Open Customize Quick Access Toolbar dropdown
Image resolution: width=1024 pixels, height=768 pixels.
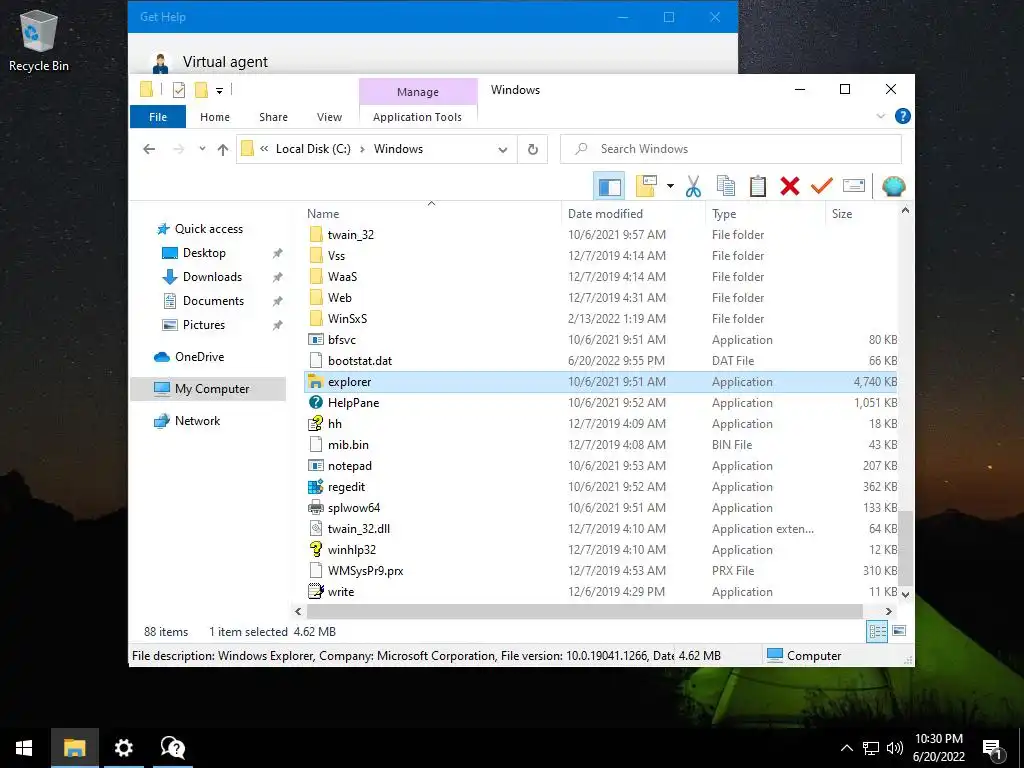[219, 91]
